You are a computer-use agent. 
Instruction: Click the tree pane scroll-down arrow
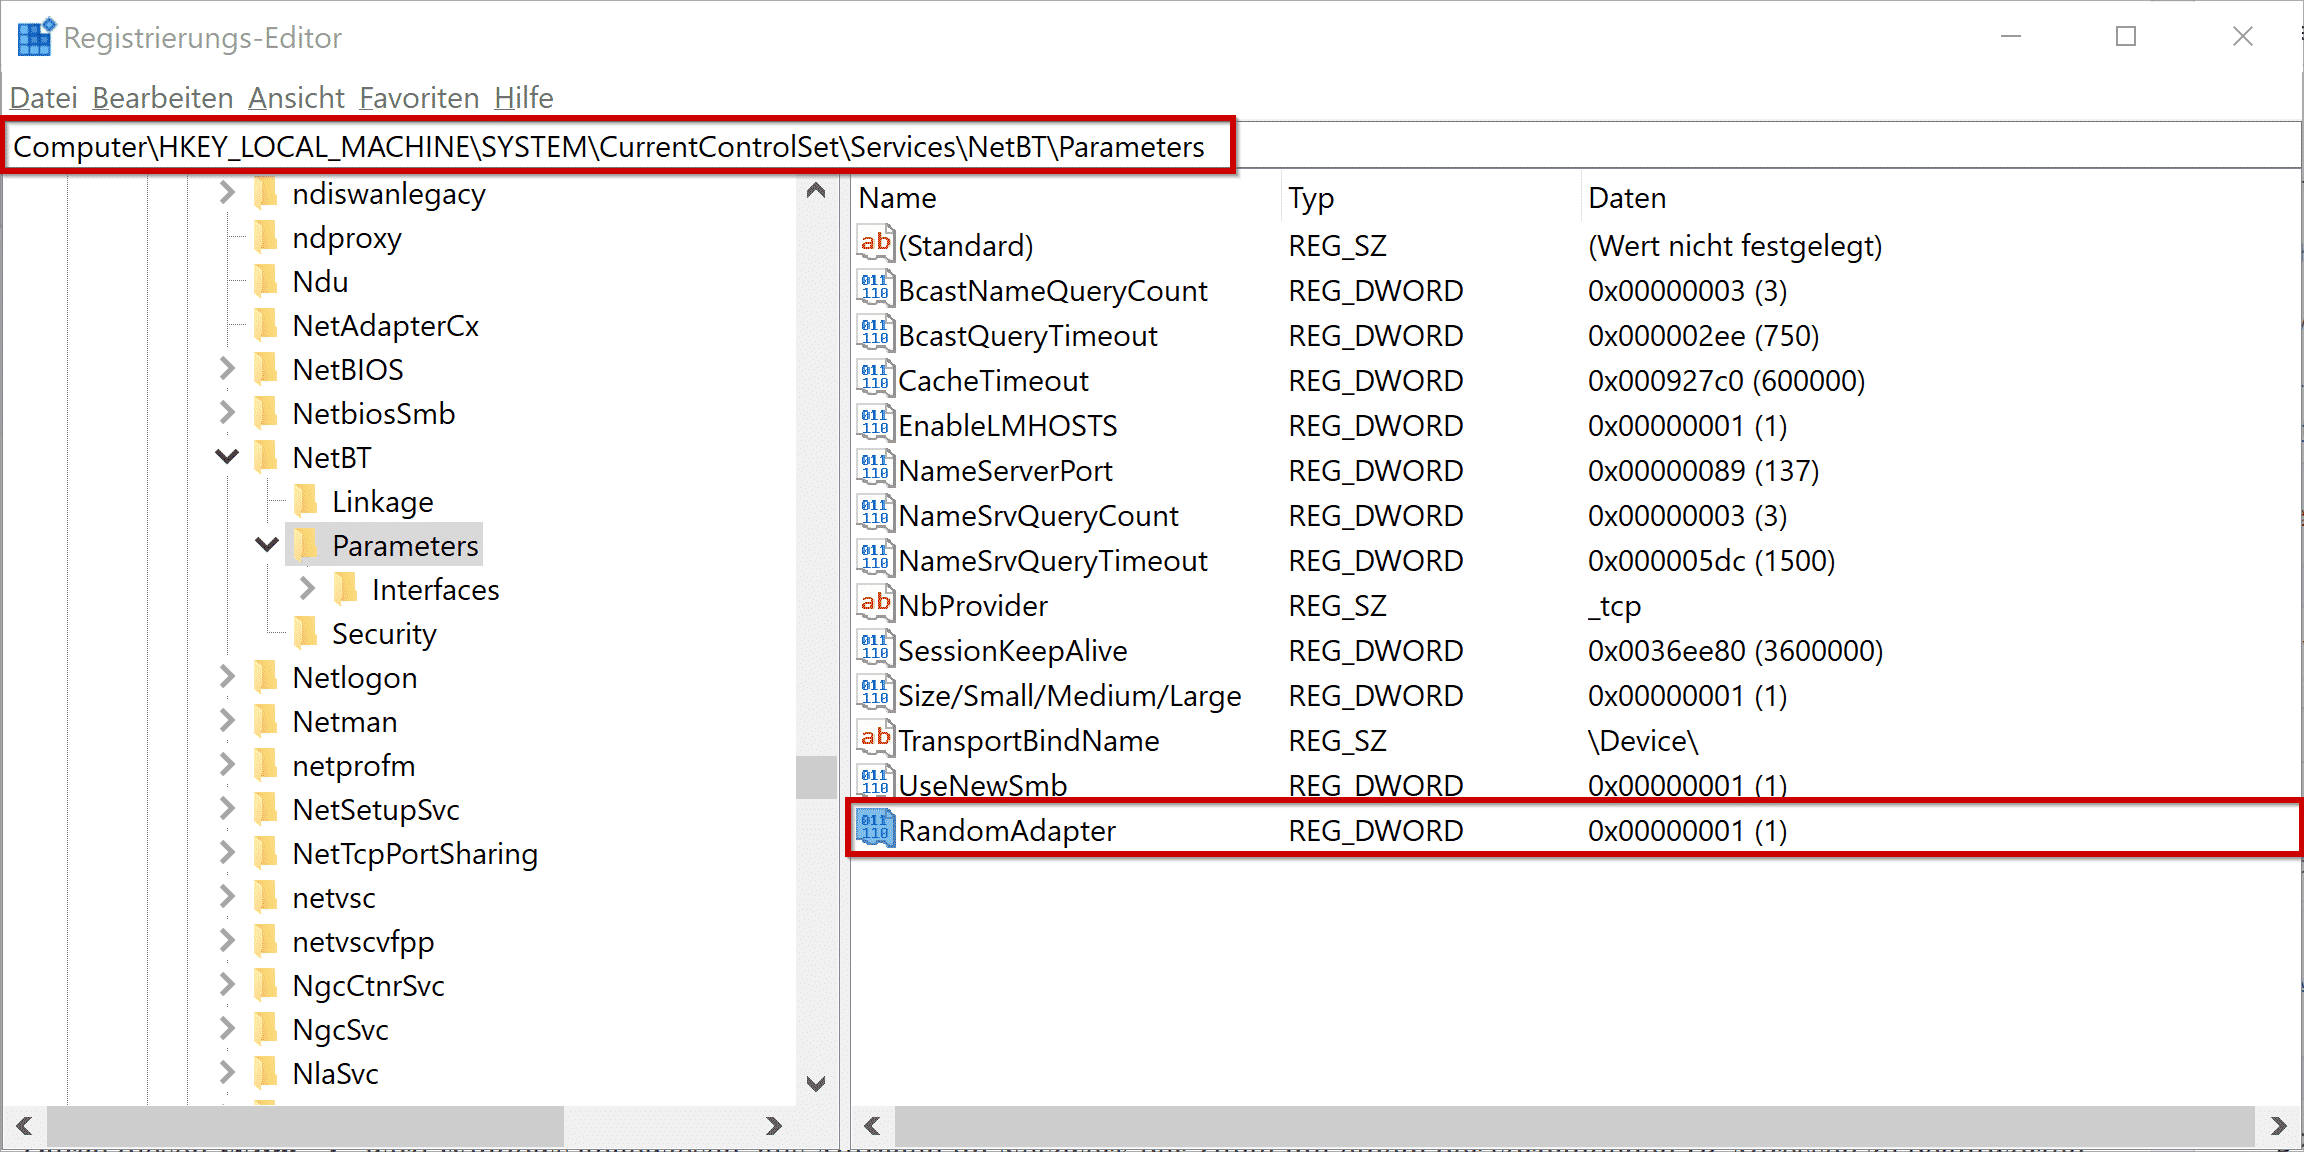point(816,1083)
